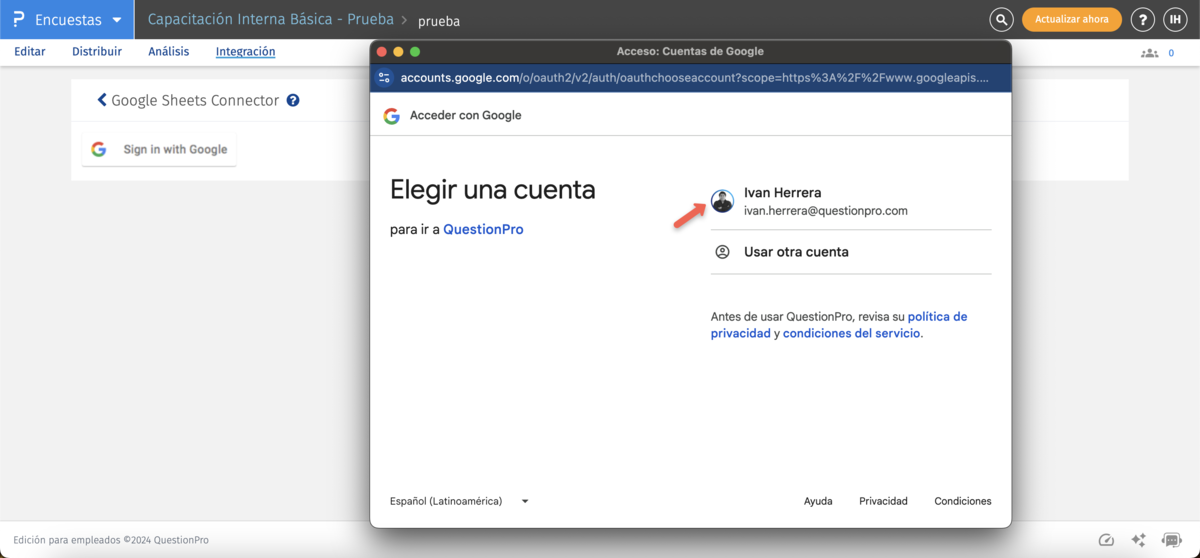The height and width of the screenshot is (558, 1200).
Task: Click the Privacidad footer link
Action: pyautogui.click(x=883, y=501)
